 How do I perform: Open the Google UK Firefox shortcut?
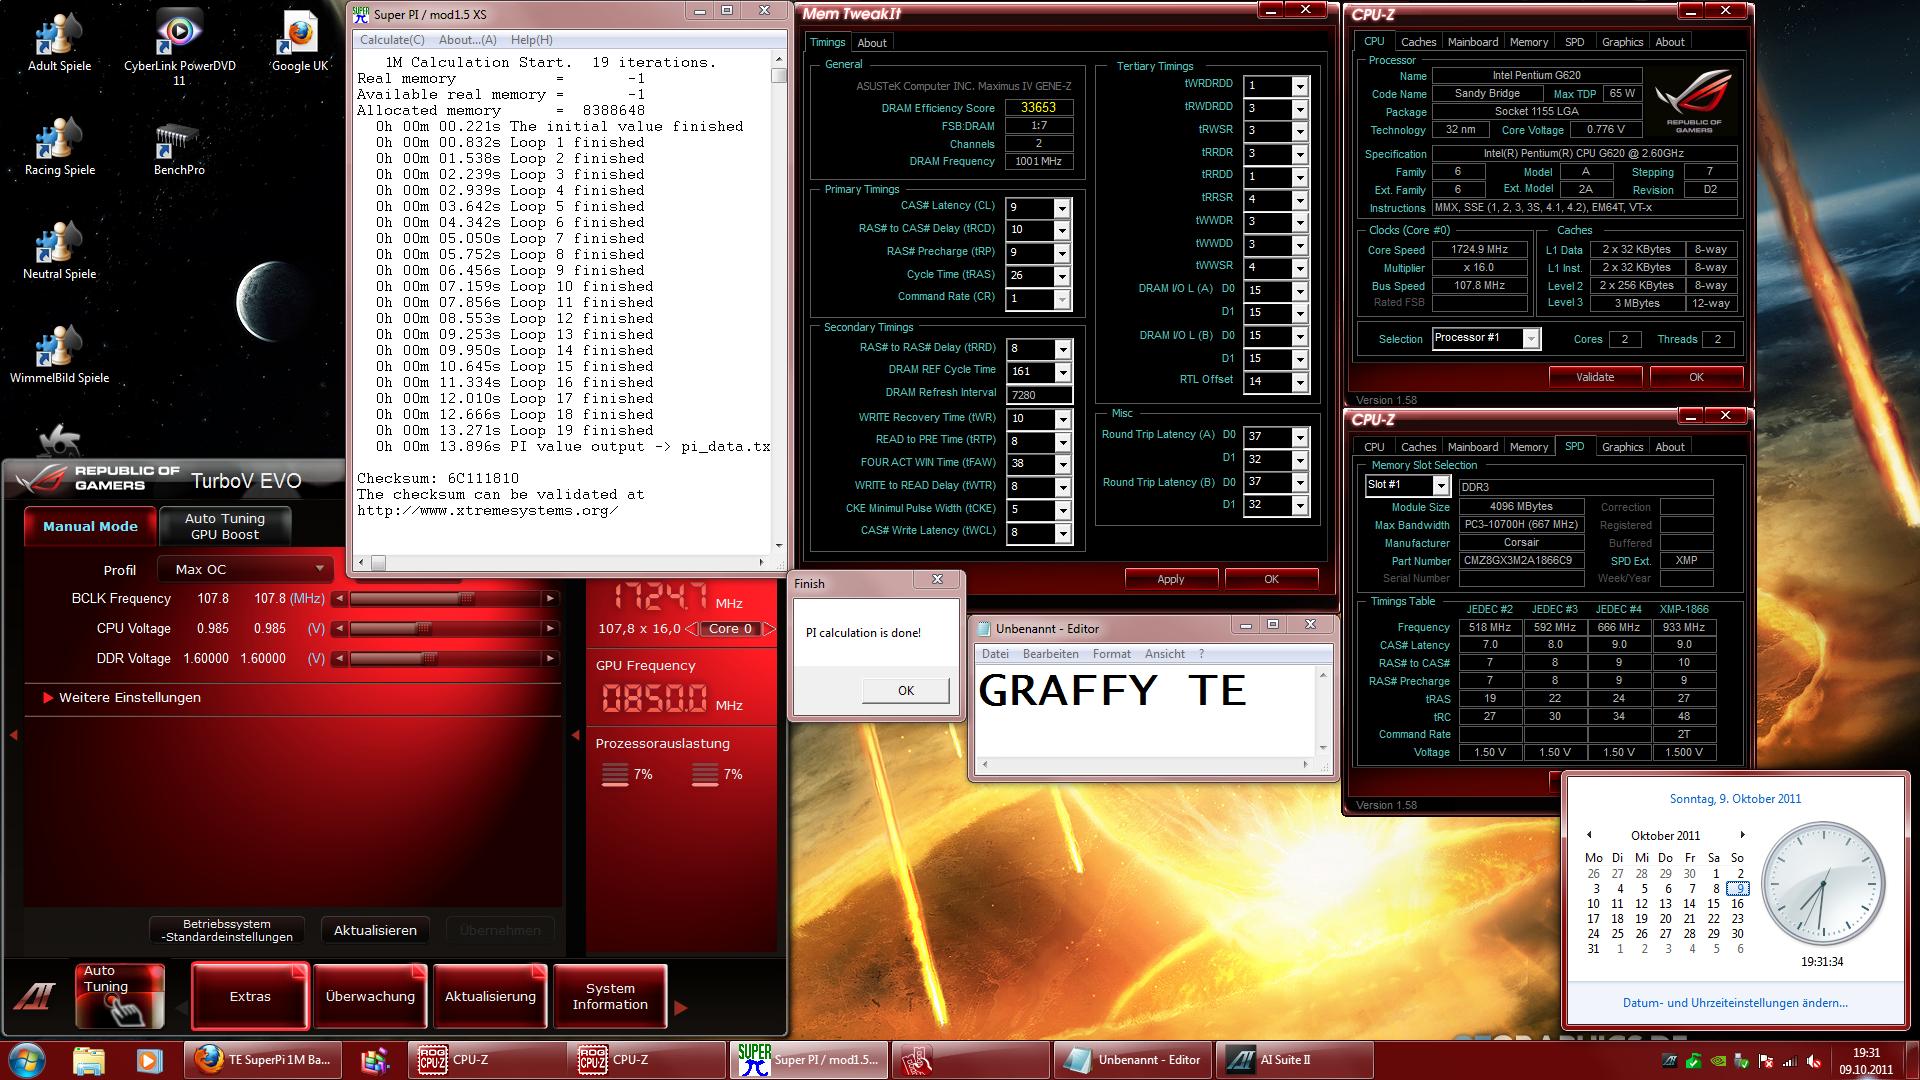(300, 44)
